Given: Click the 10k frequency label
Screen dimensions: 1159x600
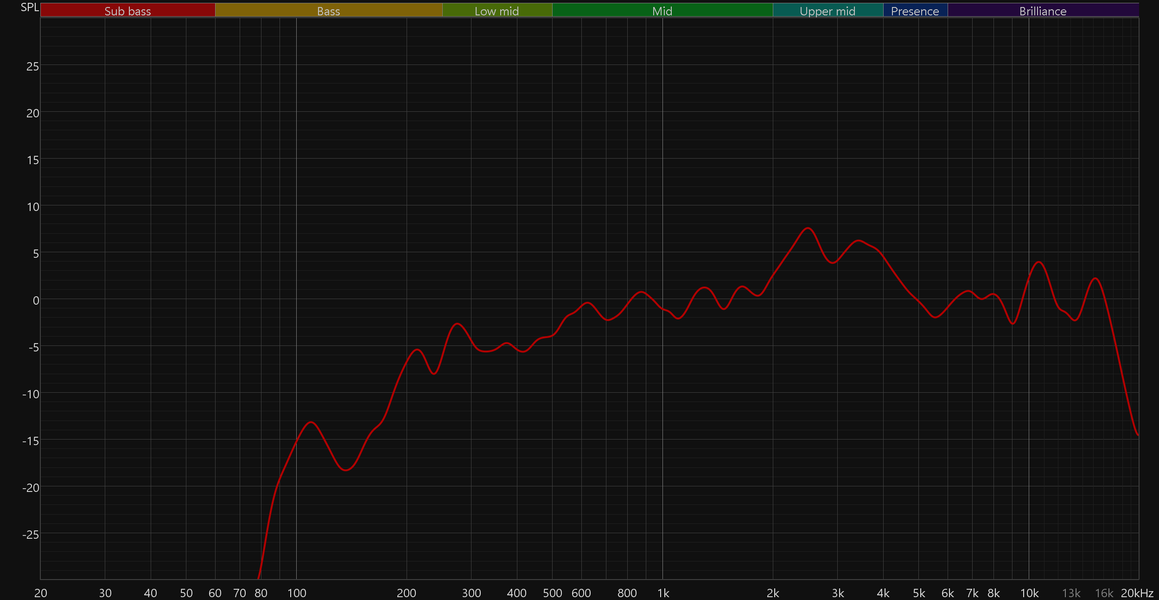Looking at the screenshot, I should (x=1029, y=593).
